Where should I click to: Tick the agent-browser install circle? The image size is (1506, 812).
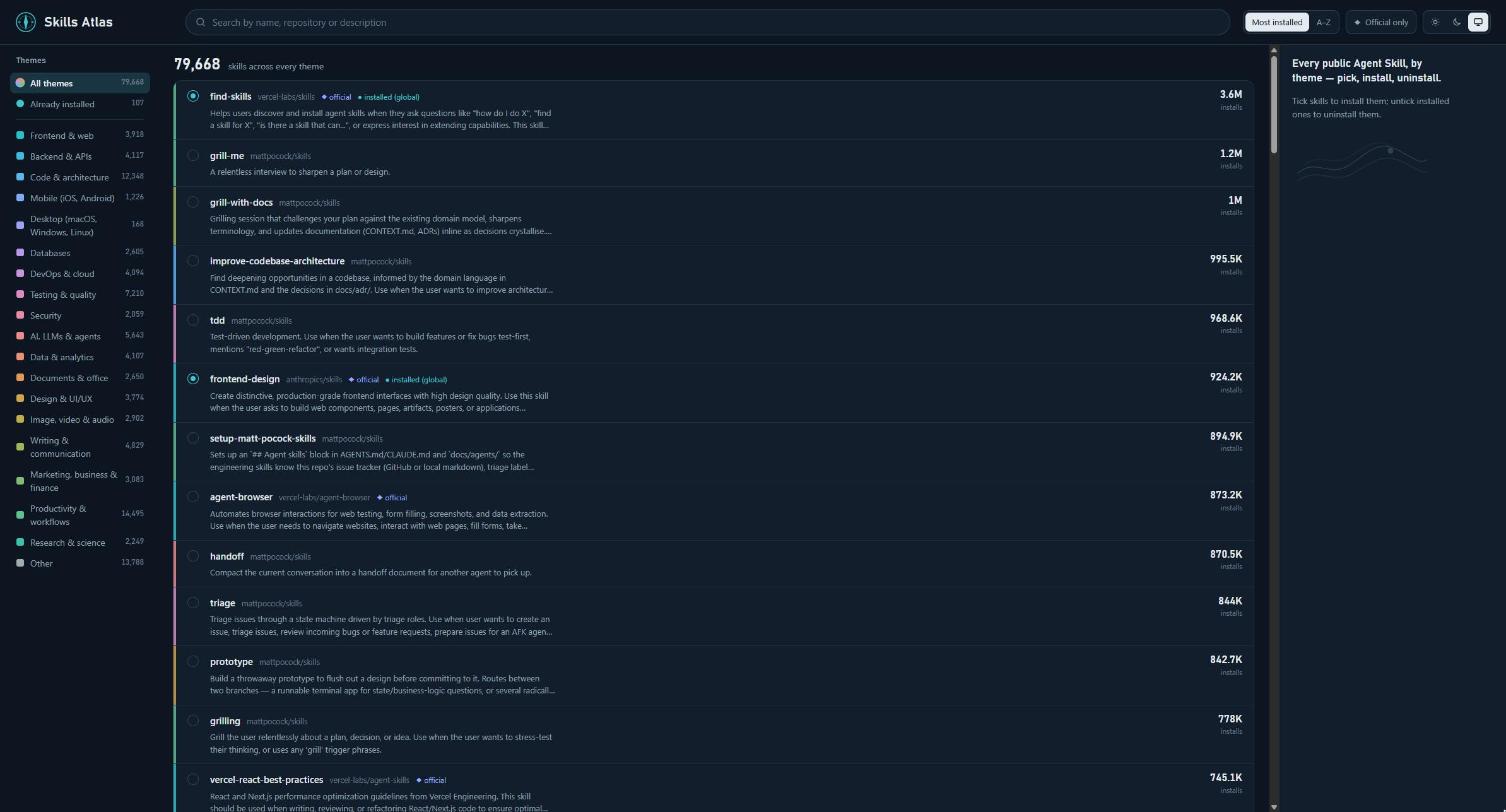193,496
